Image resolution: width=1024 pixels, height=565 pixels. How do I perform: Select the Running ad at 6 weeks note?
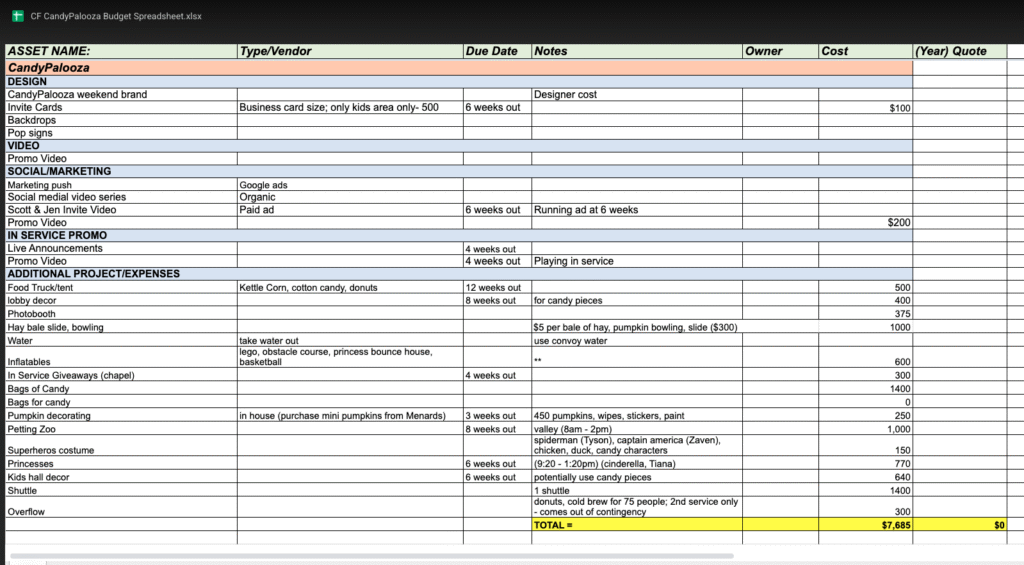(x=637, y=210)
